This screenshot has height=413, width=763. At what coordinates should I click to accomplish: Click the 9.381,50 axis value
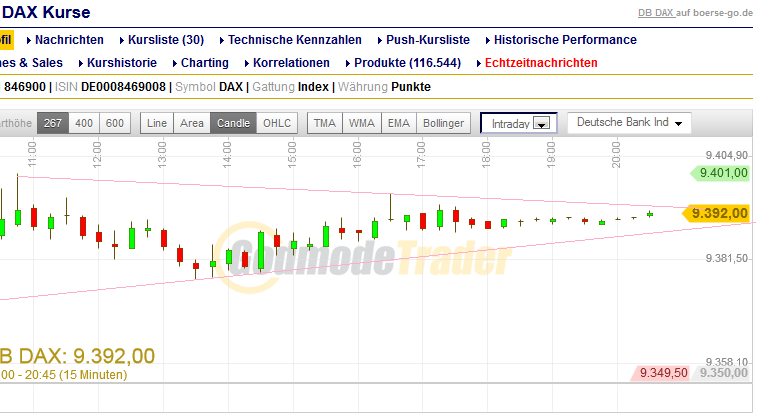(x=727, y=258)
